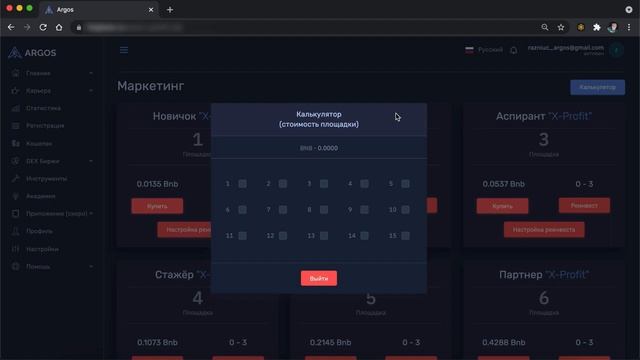Open the Русский language dropdown

click(x=484, y=50)
